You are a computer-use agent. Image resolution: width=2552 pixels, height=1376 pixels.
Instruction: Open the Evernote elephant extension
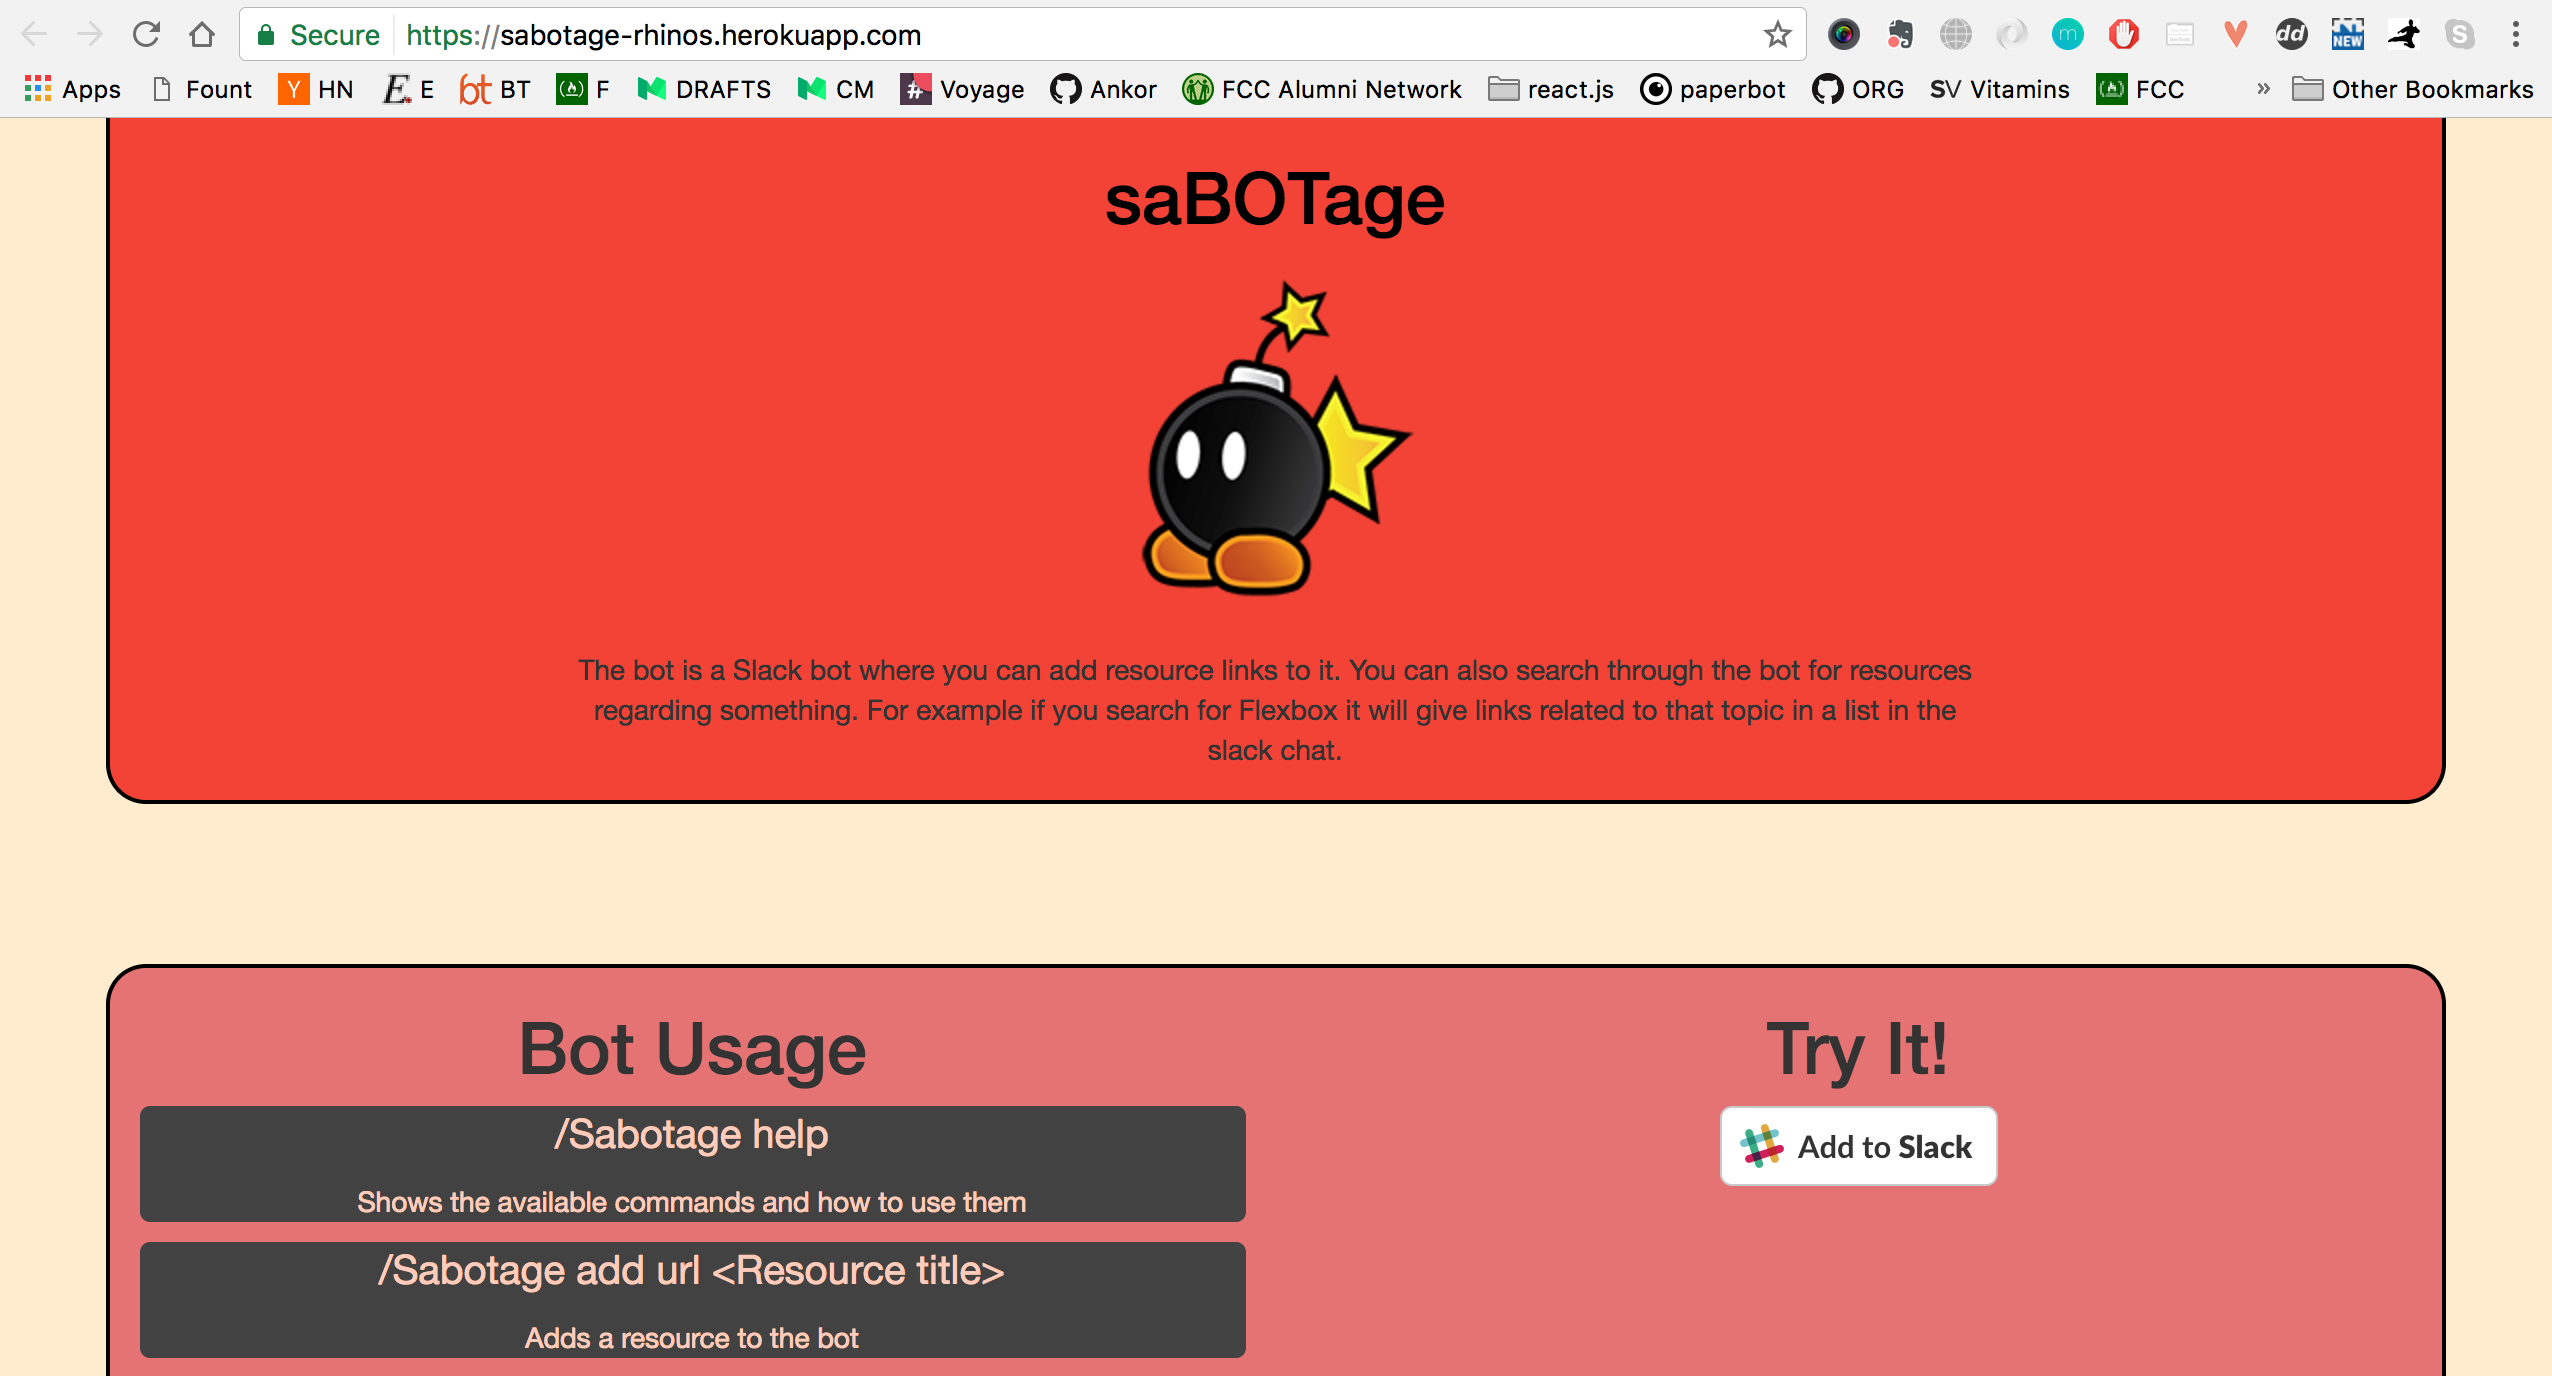(1900, 35)
